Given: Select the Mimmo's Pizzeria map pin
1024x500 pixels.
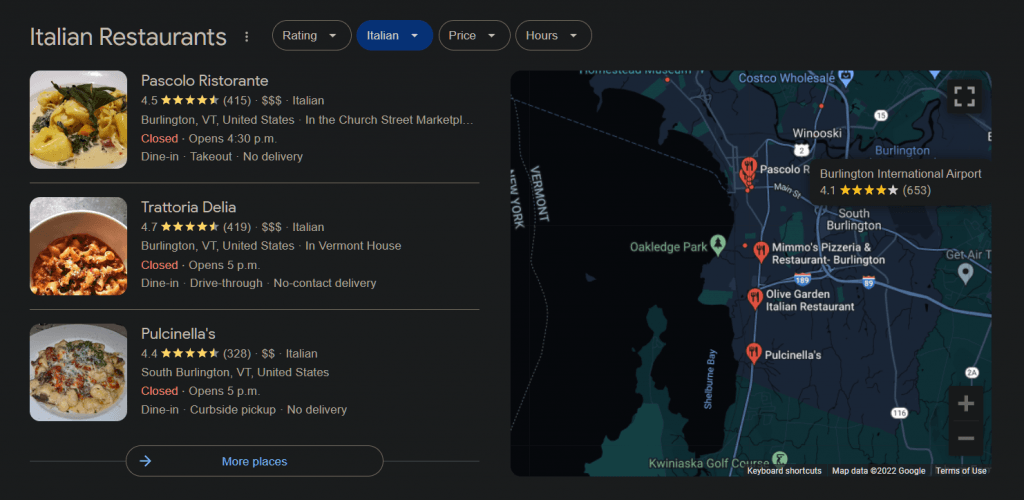Looking at the screenshot, I should pos(760,251).
